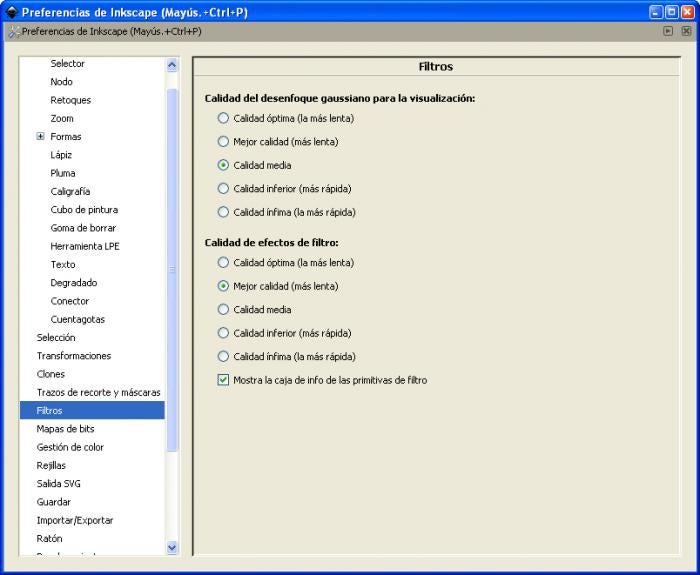Select the highlighted Filtros tree item
This screenshot has width=700, height=575.
92,410
